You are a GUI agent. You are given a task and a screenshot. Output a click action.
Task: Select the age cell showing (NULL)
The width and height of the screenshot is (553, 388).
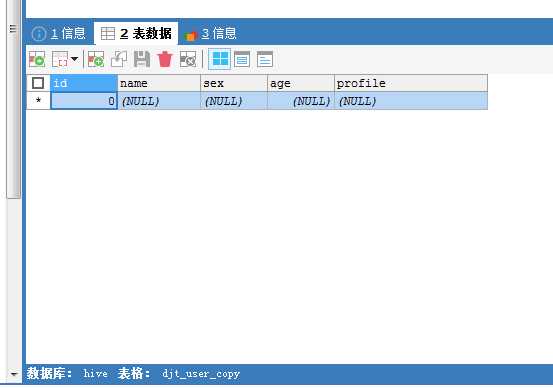[x=301, y=101]
